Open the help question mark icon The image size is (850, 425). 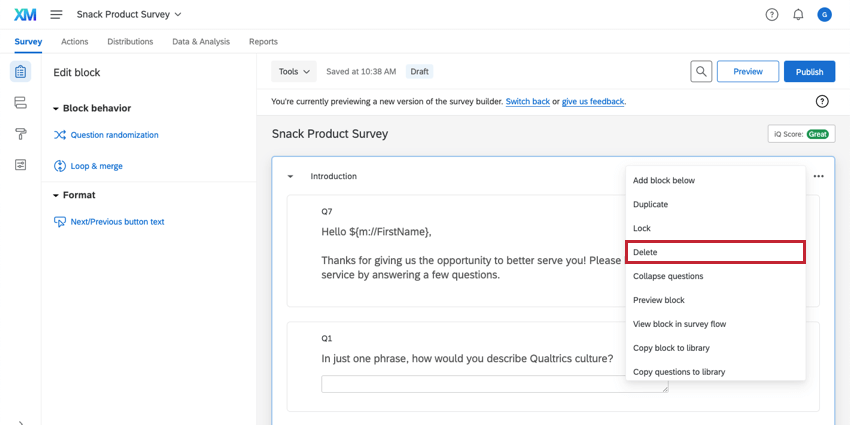click(x=772, y=14)
